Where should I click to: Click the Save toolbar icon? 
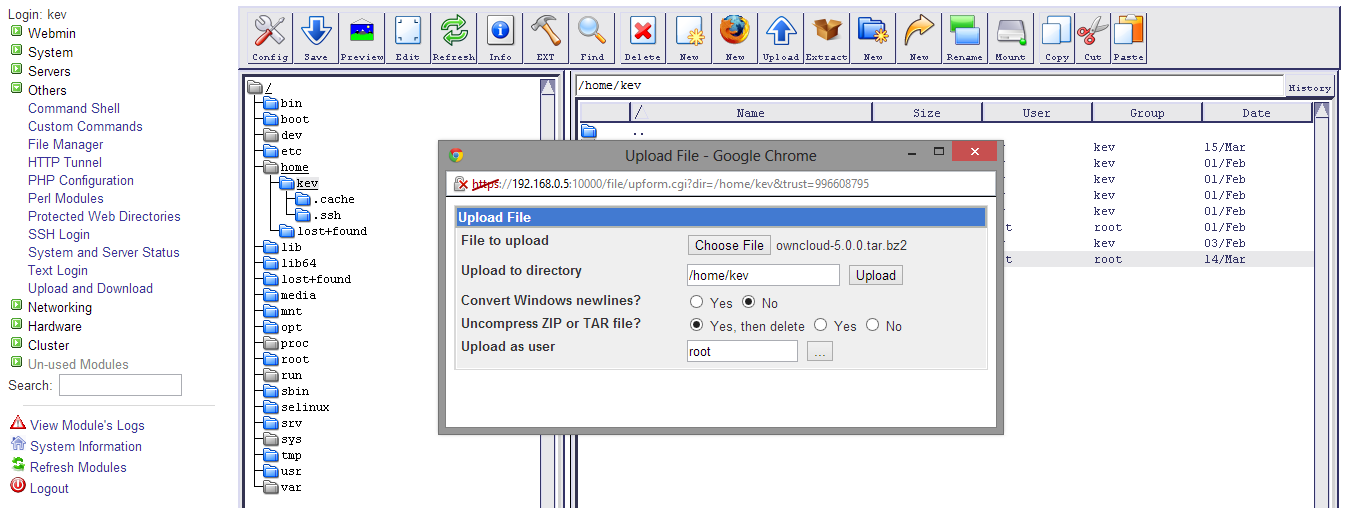pos(316,39)
